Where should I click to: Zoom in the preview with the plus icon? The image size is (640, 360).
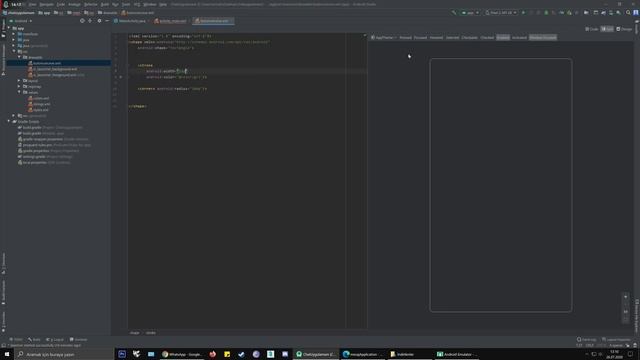click(x=626, y=297)
